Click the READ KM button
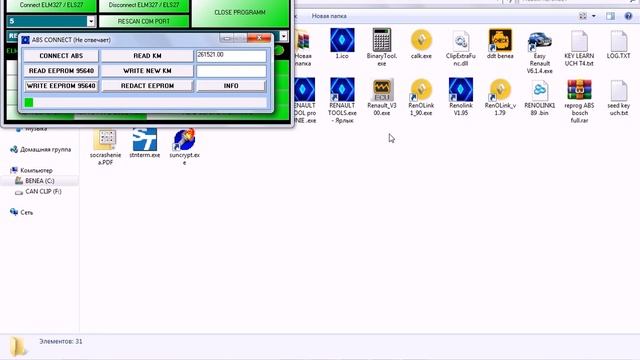 [147, 56]
